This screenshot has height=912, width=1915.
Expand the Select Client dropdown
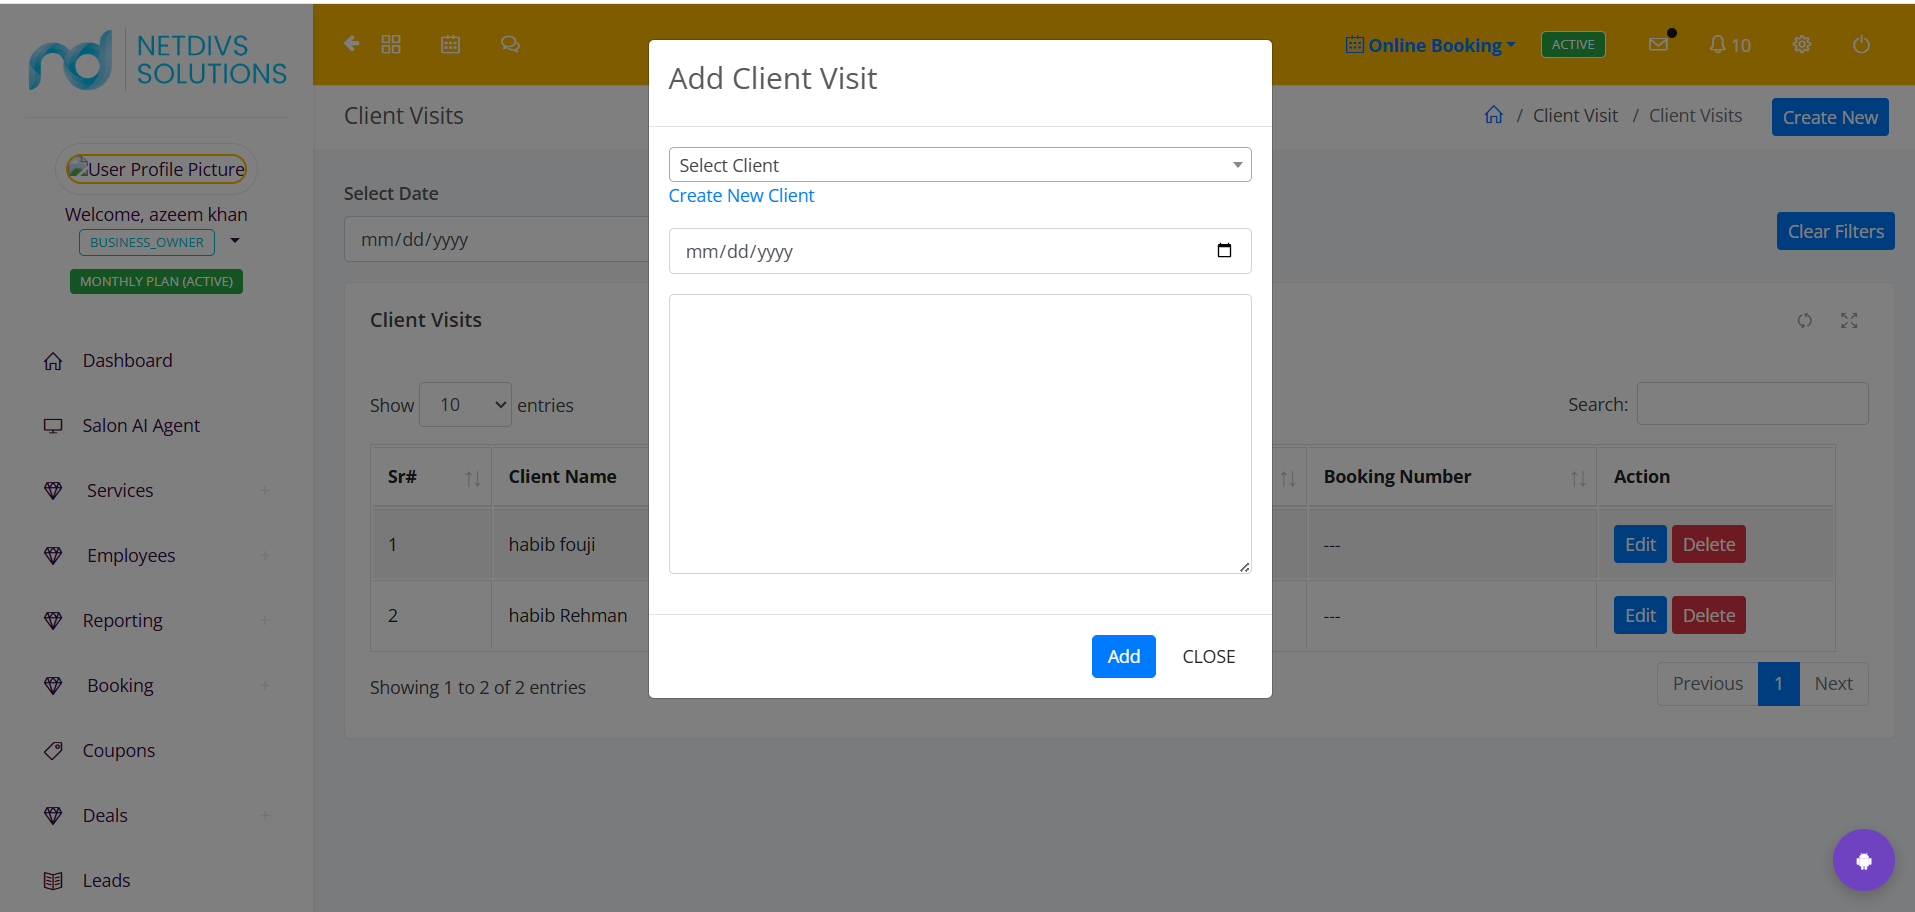coord(960,165)
